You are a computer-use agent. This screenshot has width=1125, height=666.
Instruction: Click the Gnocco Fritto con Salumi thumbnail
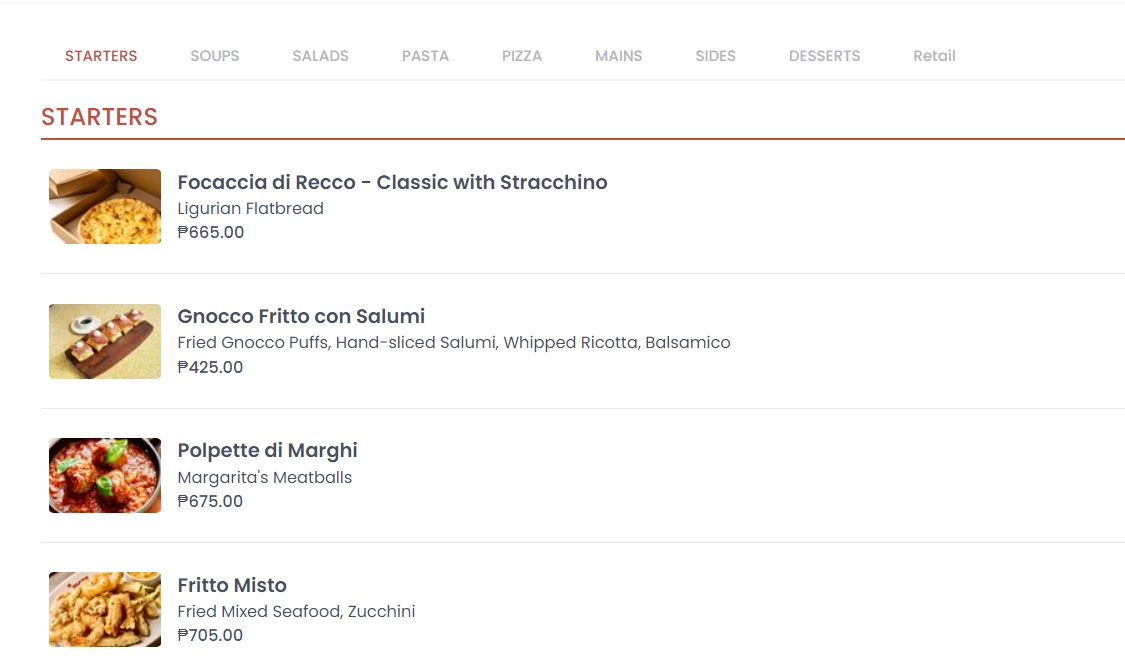pos(105,341)
